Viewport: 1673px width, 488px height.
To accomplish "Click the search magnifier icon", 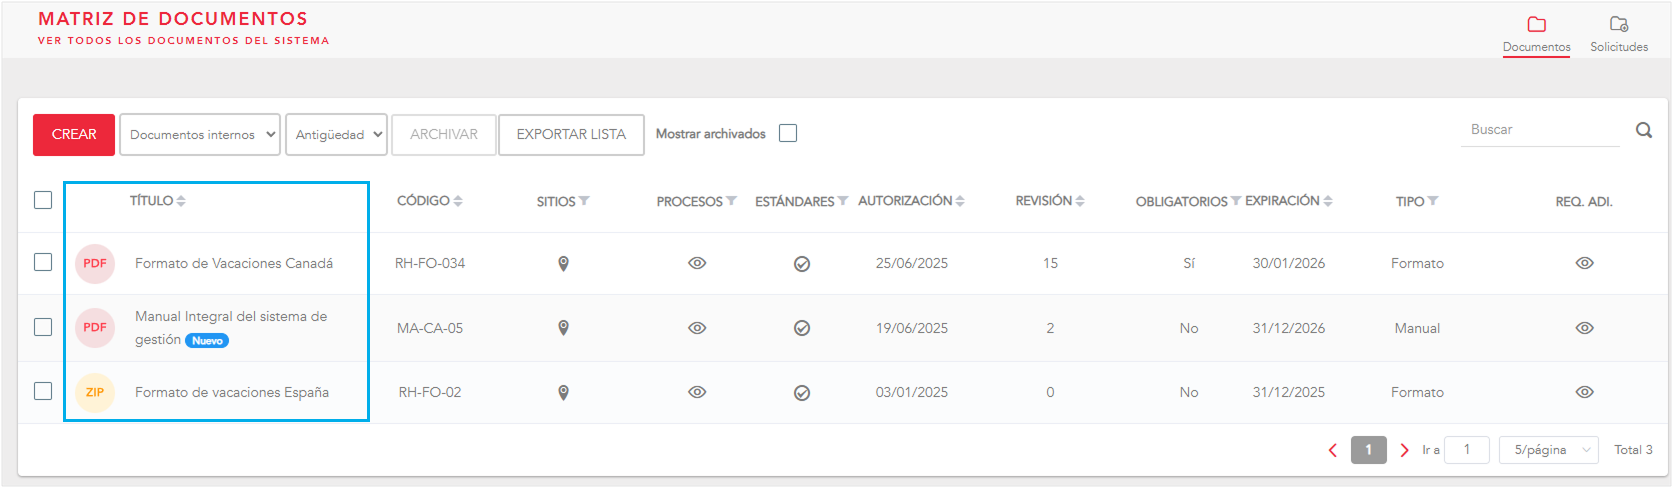I will pyautogui.click(x=1643, y=130).
